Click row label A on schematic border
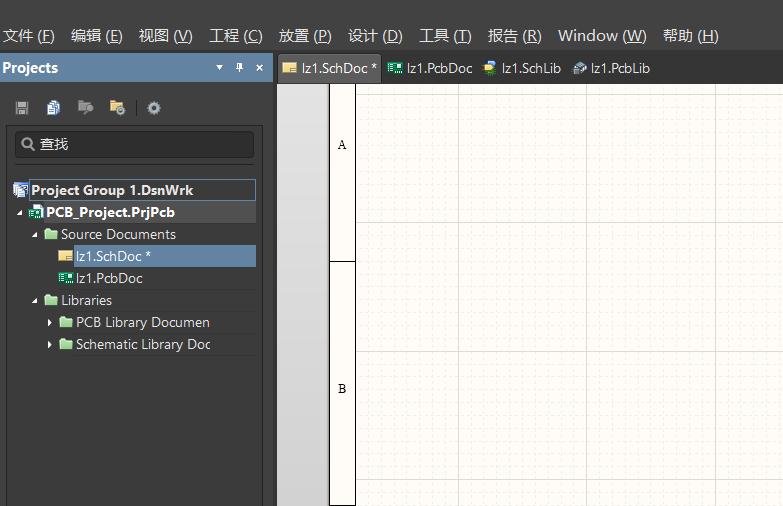The image size is (783, 506). 342,145
